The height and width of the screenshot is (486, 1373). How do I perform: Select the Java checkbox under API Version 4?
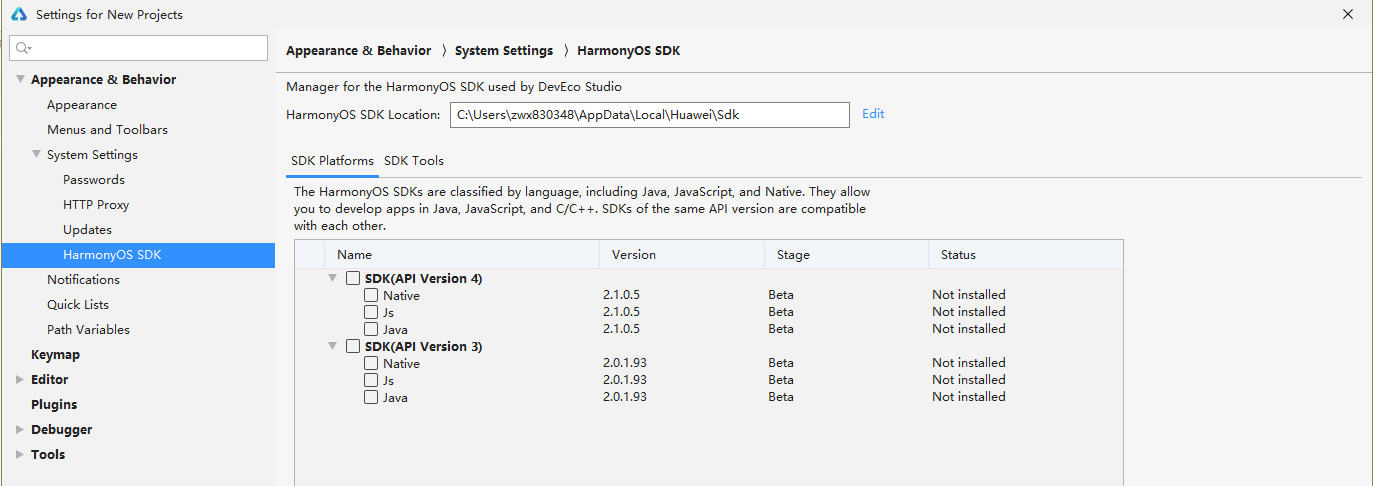click(x=371, y=329)
